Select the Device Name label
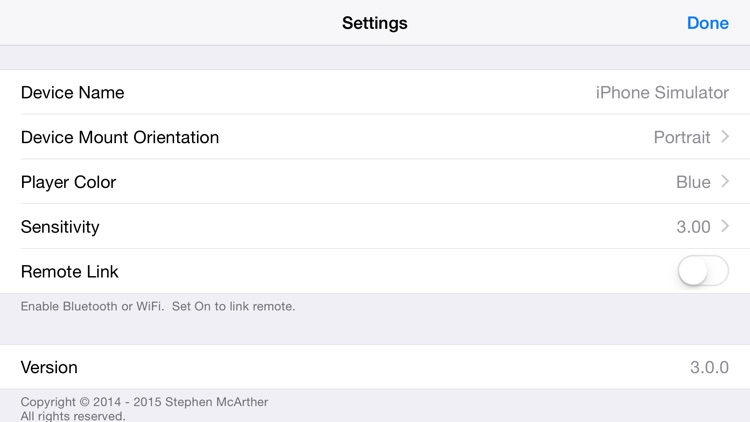 [73, 93]
